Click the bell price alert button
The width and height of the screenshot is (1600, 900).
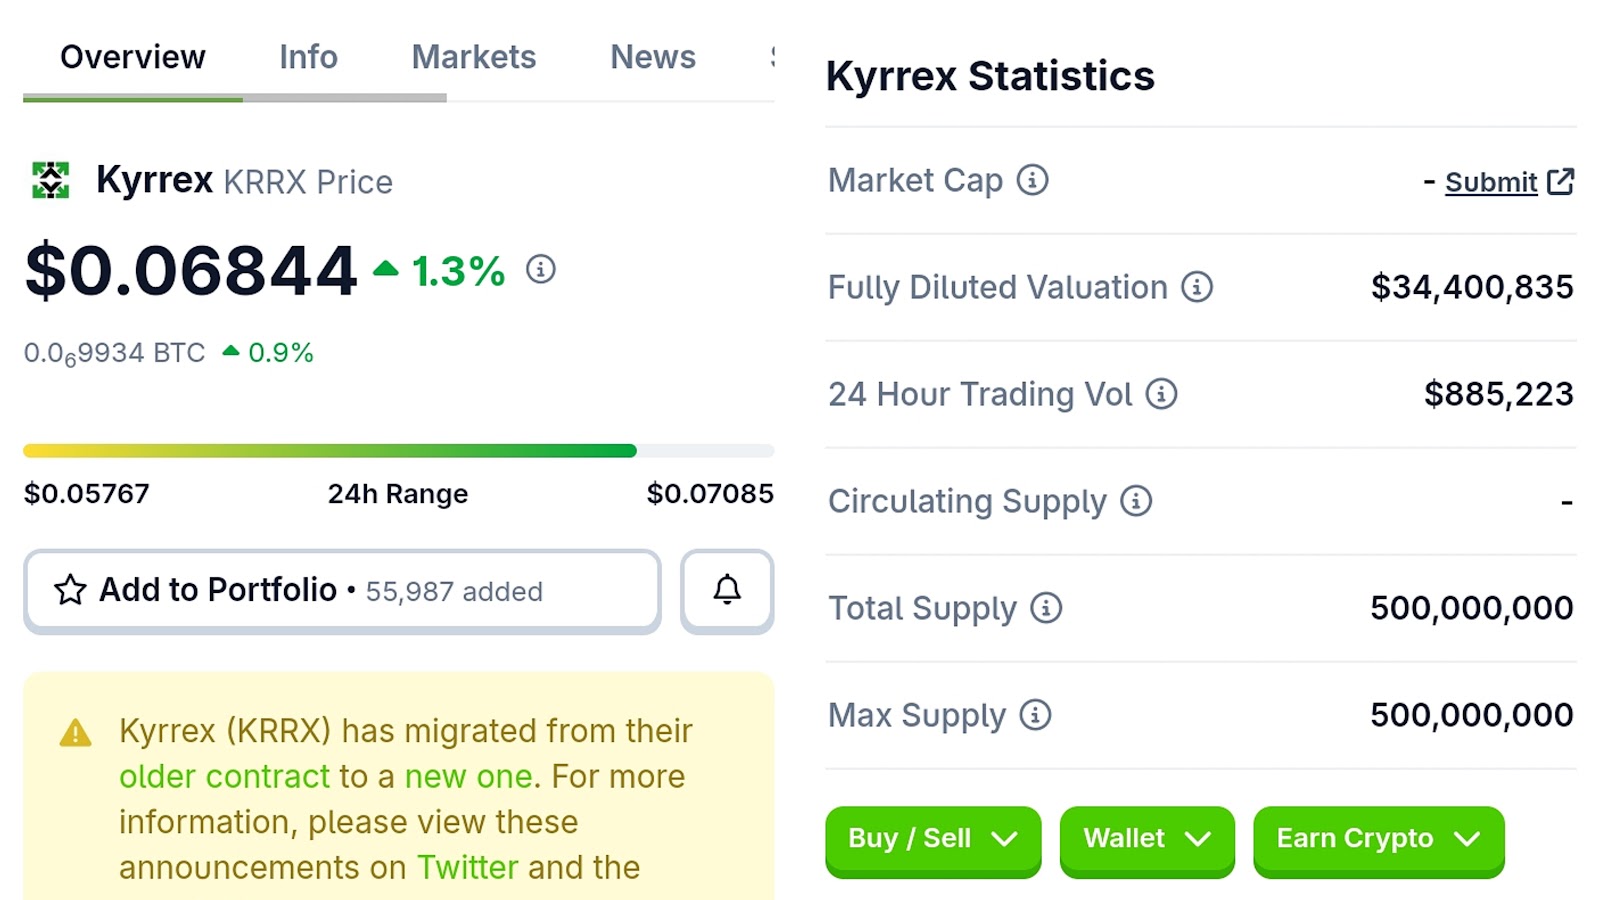[x=727, y=591]
